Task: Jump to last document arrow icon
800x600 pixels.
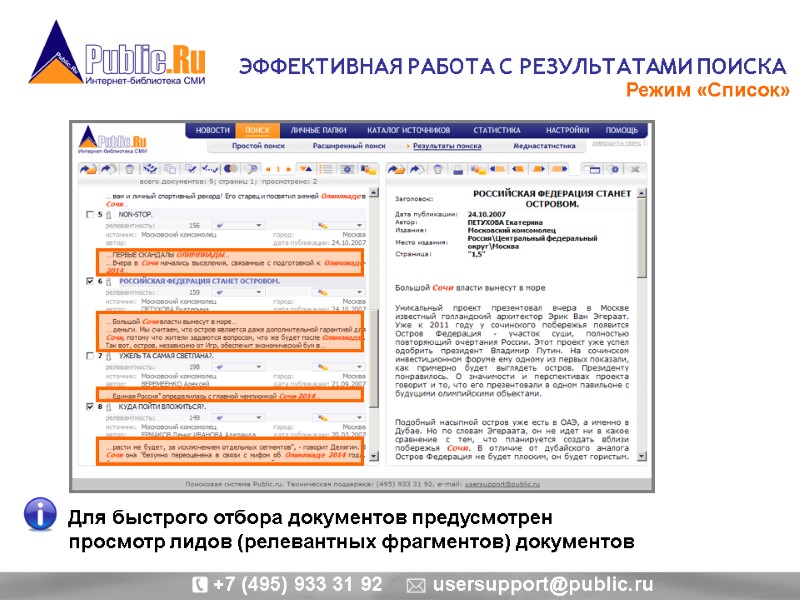Action: [559, 169]
